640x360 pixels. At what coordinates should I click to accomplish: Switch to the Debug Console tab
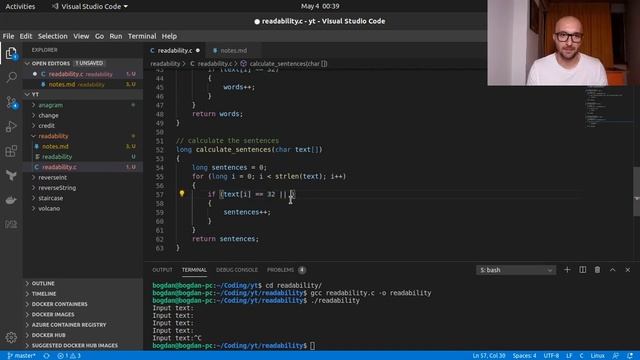(x=237, y=270)
